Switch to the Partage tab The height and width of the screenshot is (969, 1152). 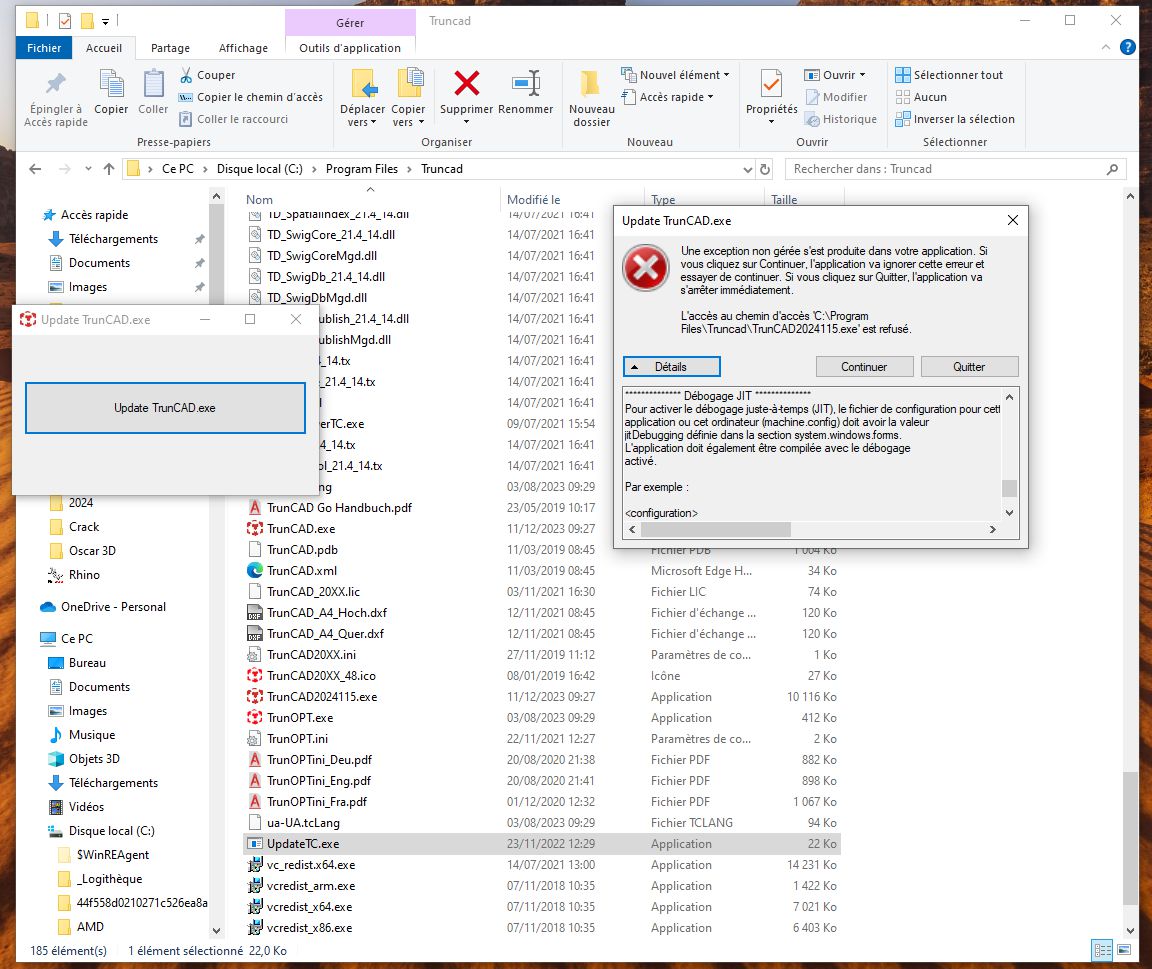170,48
